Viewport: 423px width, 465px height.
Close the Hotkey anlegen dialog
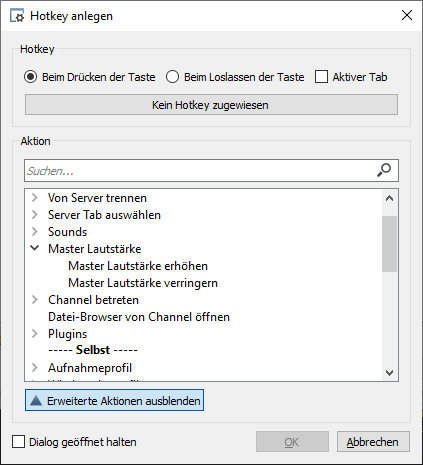pos(407,15)
